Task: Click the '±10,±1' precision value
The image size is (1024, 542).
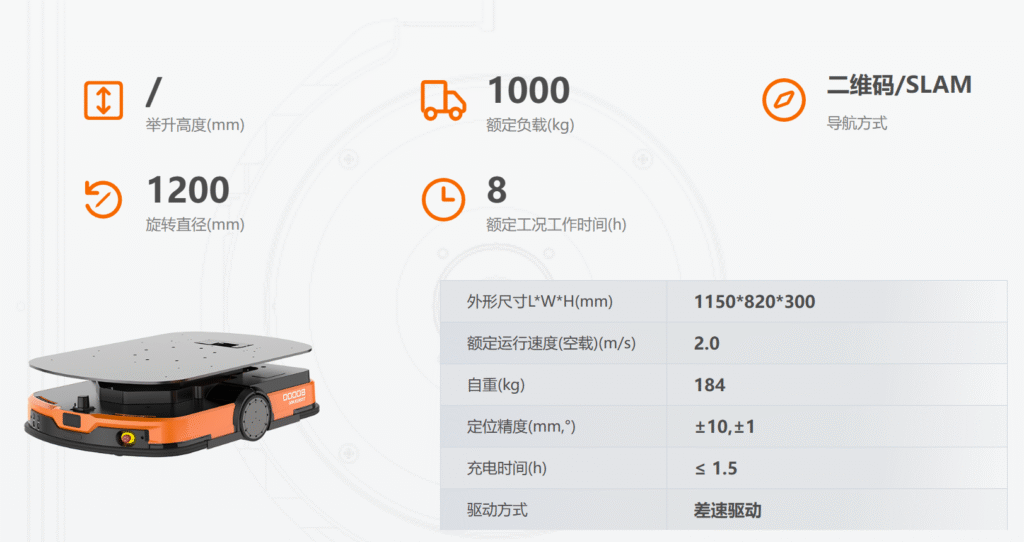Action: (x=724, y=426)
